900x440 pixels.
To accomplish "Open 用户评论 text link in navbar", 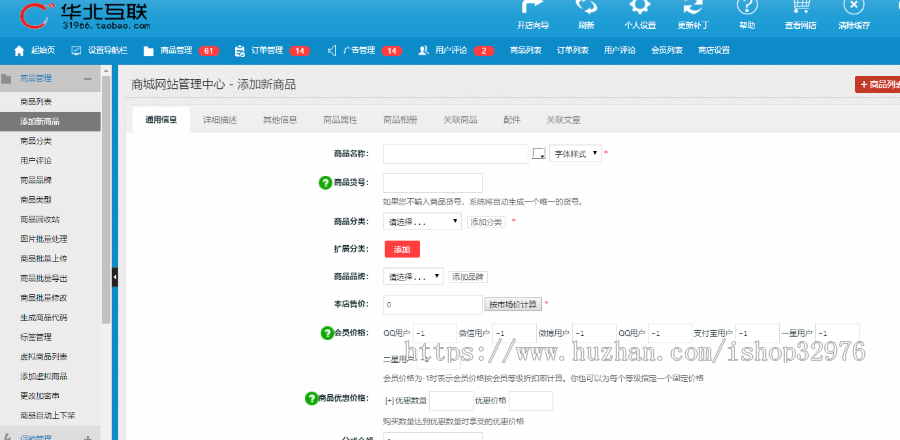I will pyautogui.click(x=619, y=50).
